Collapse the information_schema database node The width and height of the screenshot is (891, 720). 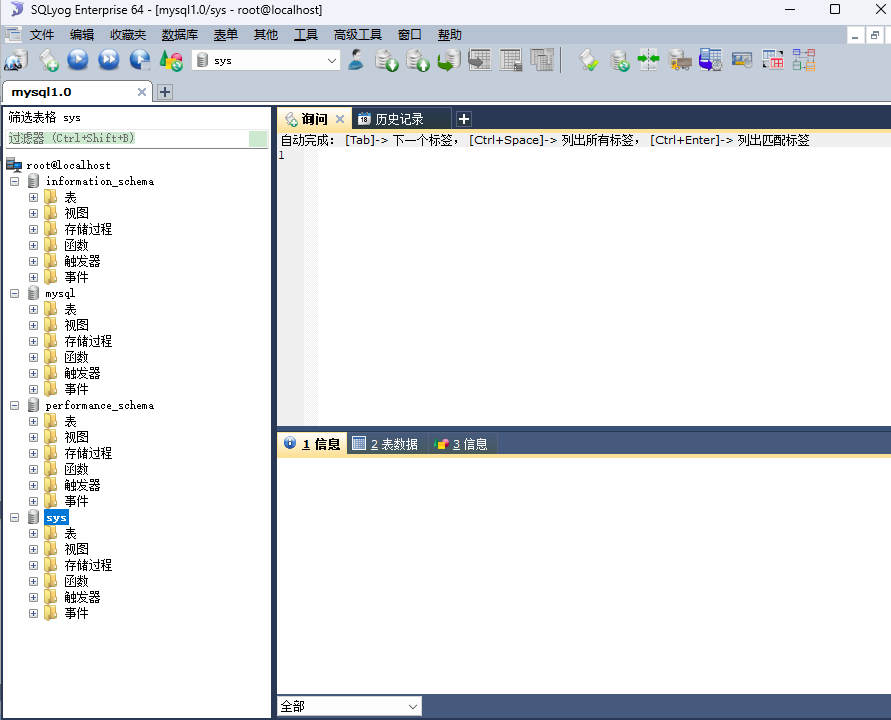pos(15,182)
